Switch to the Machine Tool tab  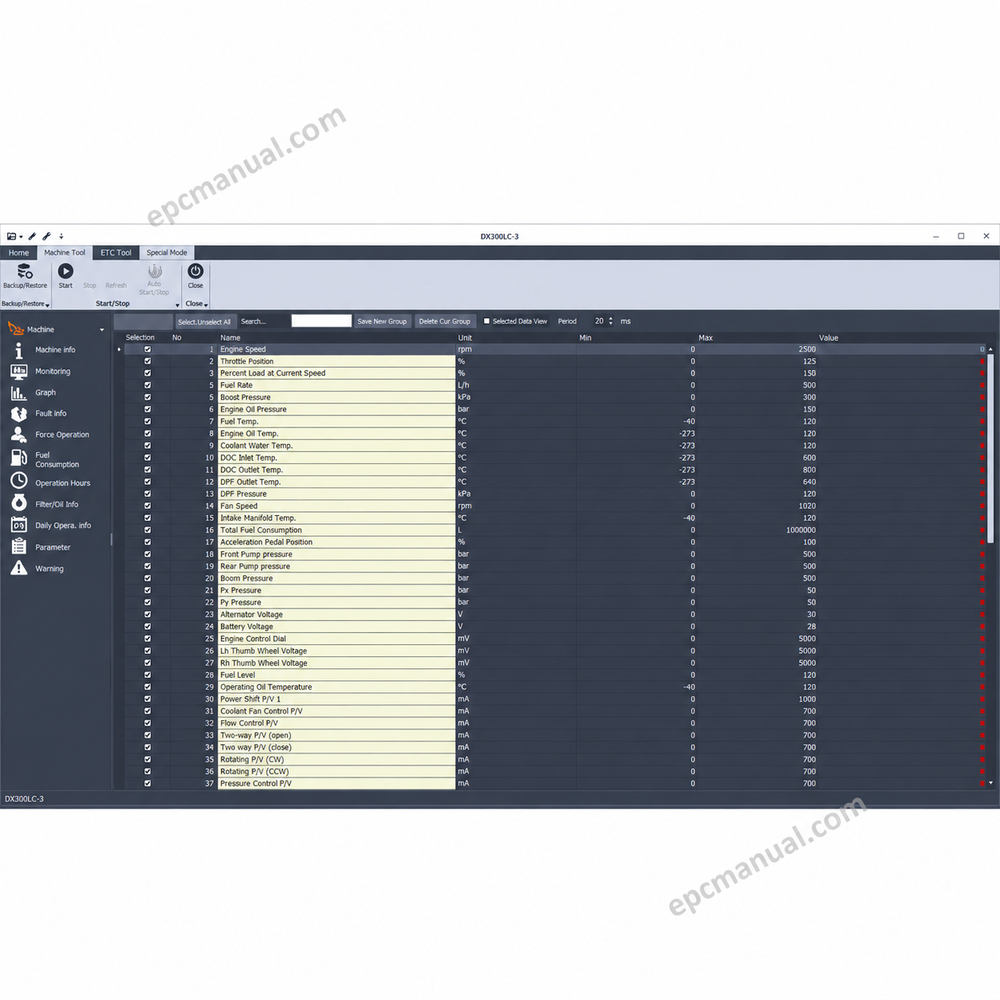tap(64, 253)
